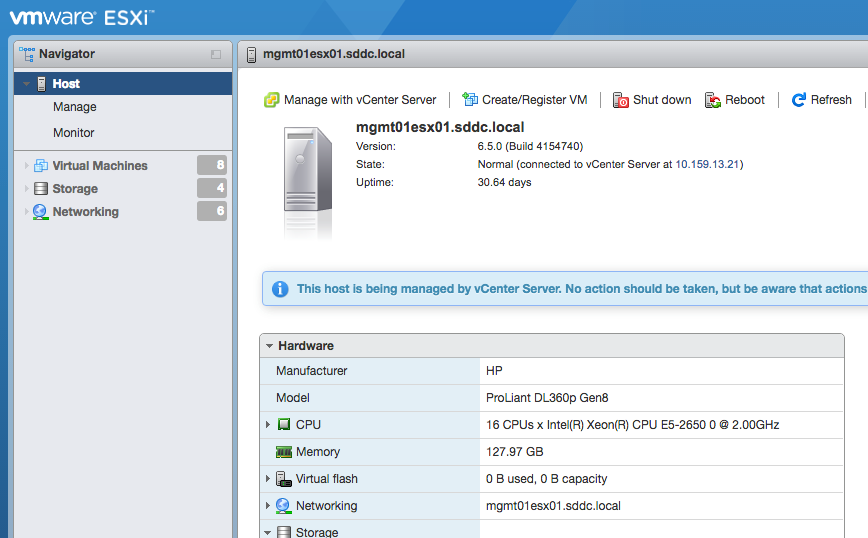Click the Virtual Machines count badge 8
The width and height of the screenshot is (868, 538).
coord(212,165)
